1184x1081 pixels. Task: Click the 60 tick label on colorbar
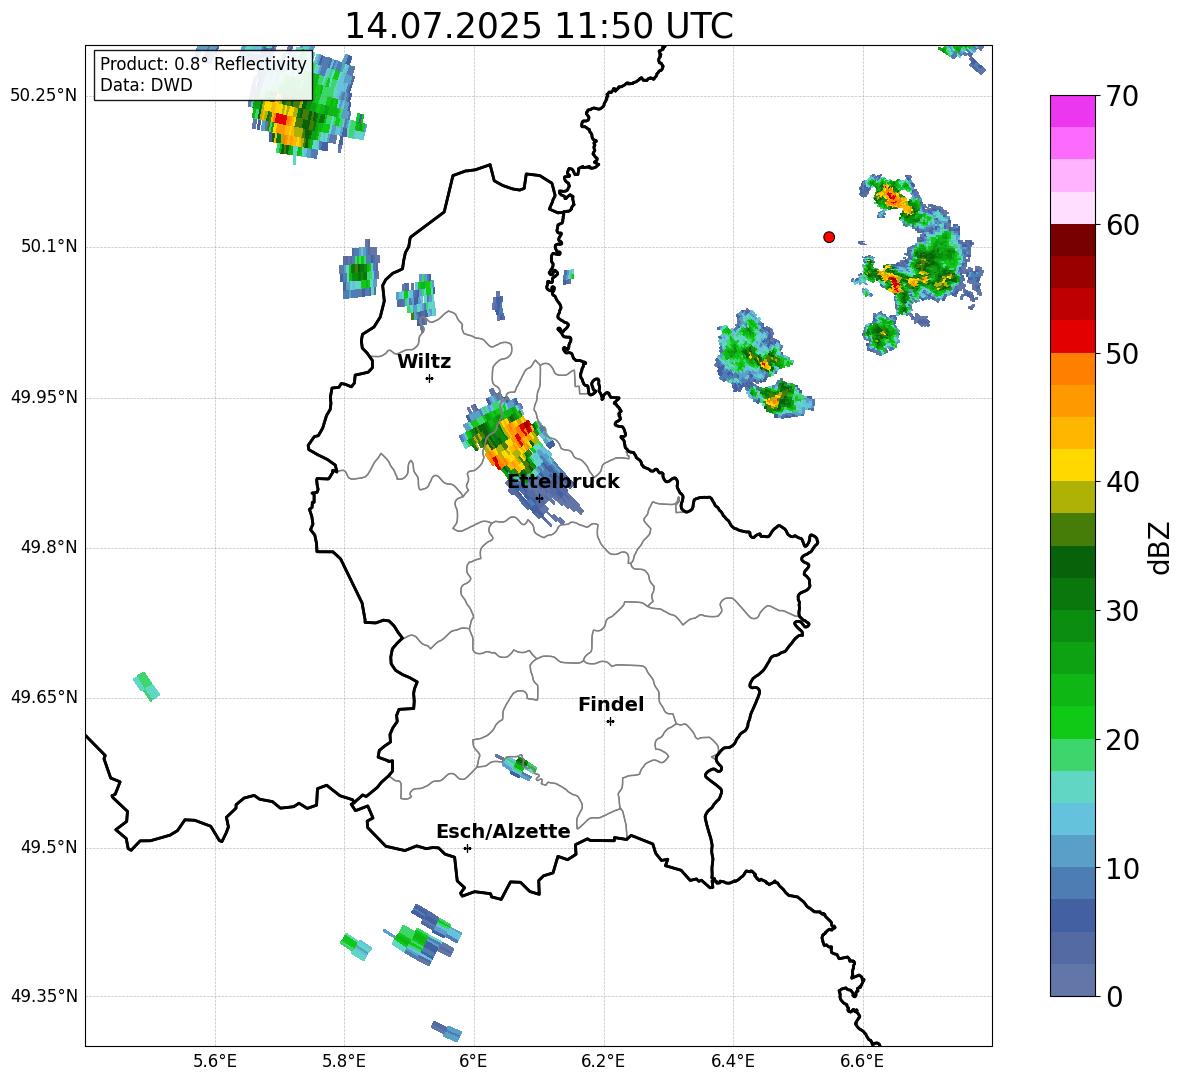tap(1121, 225)
